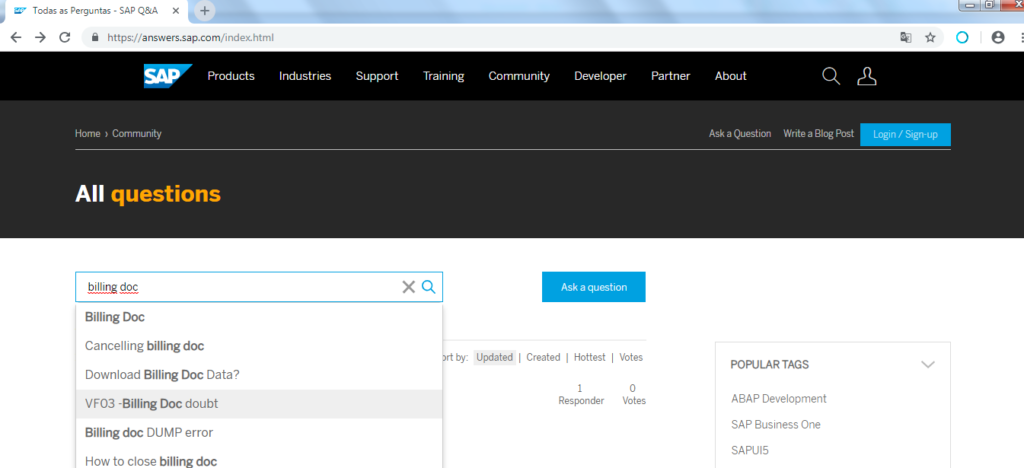This screenshot has width=1024, height=468.
Task: Open the user profile icon in header
Action: [867, 76]
